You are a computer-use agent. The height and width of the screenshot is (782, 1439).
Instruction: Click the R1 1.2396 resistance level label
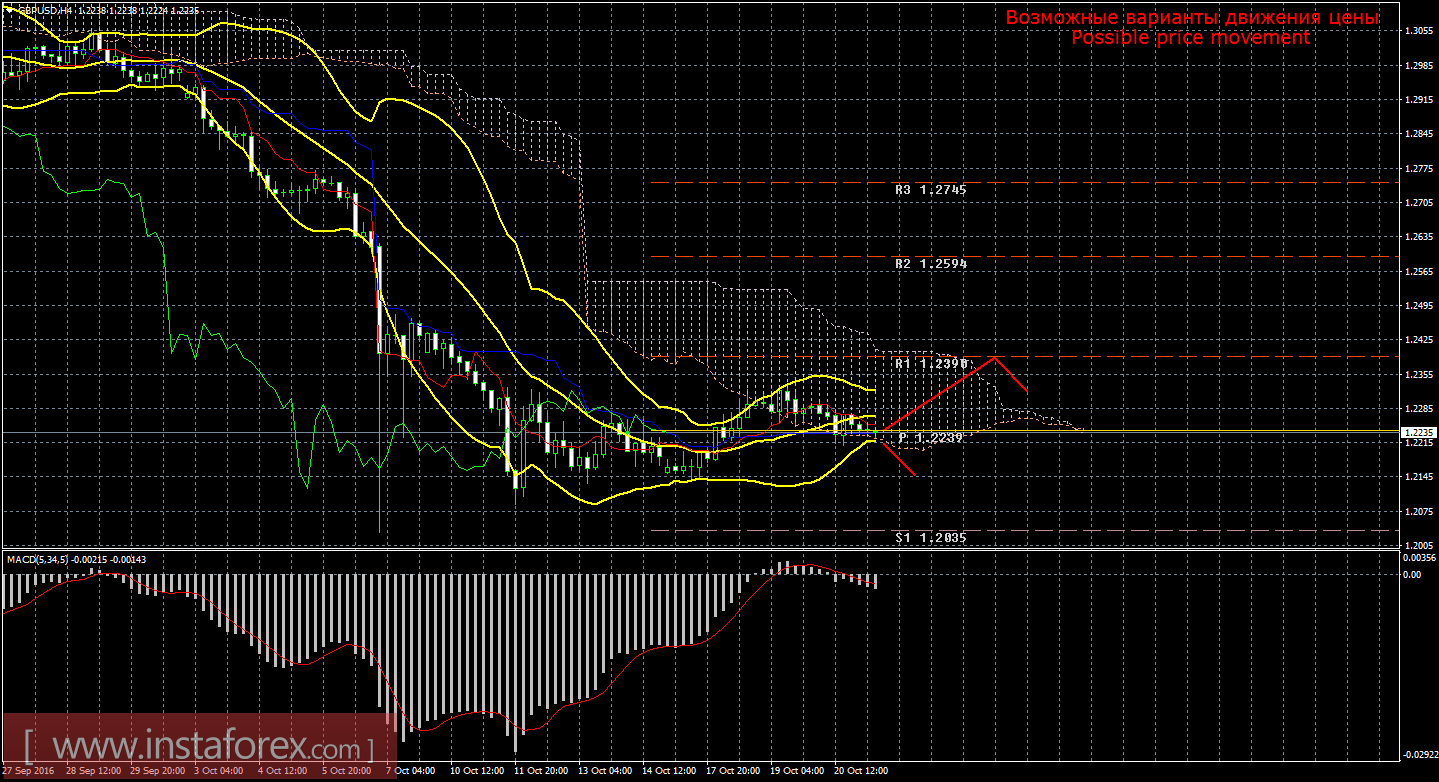pos(930,364)
